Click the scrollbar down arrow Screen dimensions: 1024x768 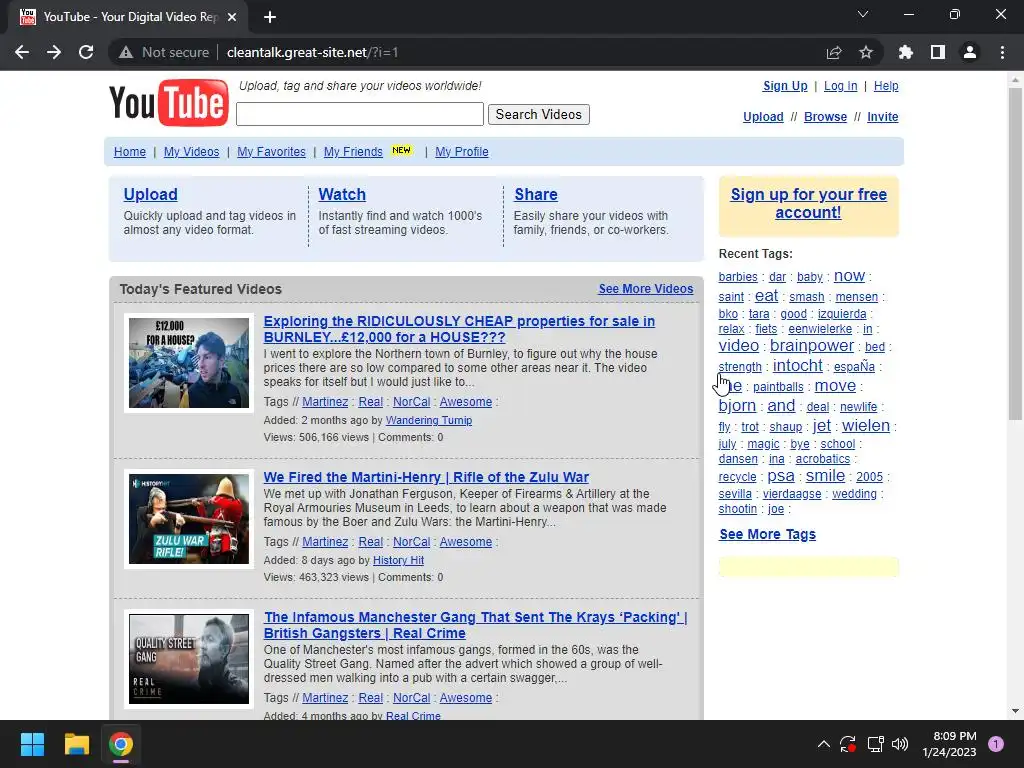tap(1015, 711)
